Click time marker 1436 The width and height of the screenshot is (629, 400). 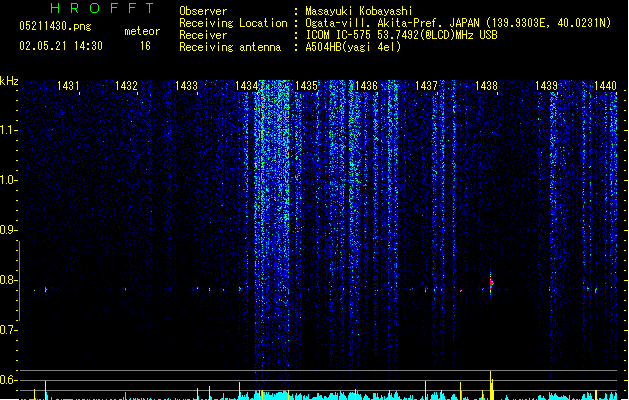pyautogui.click(x=366, y=85)
